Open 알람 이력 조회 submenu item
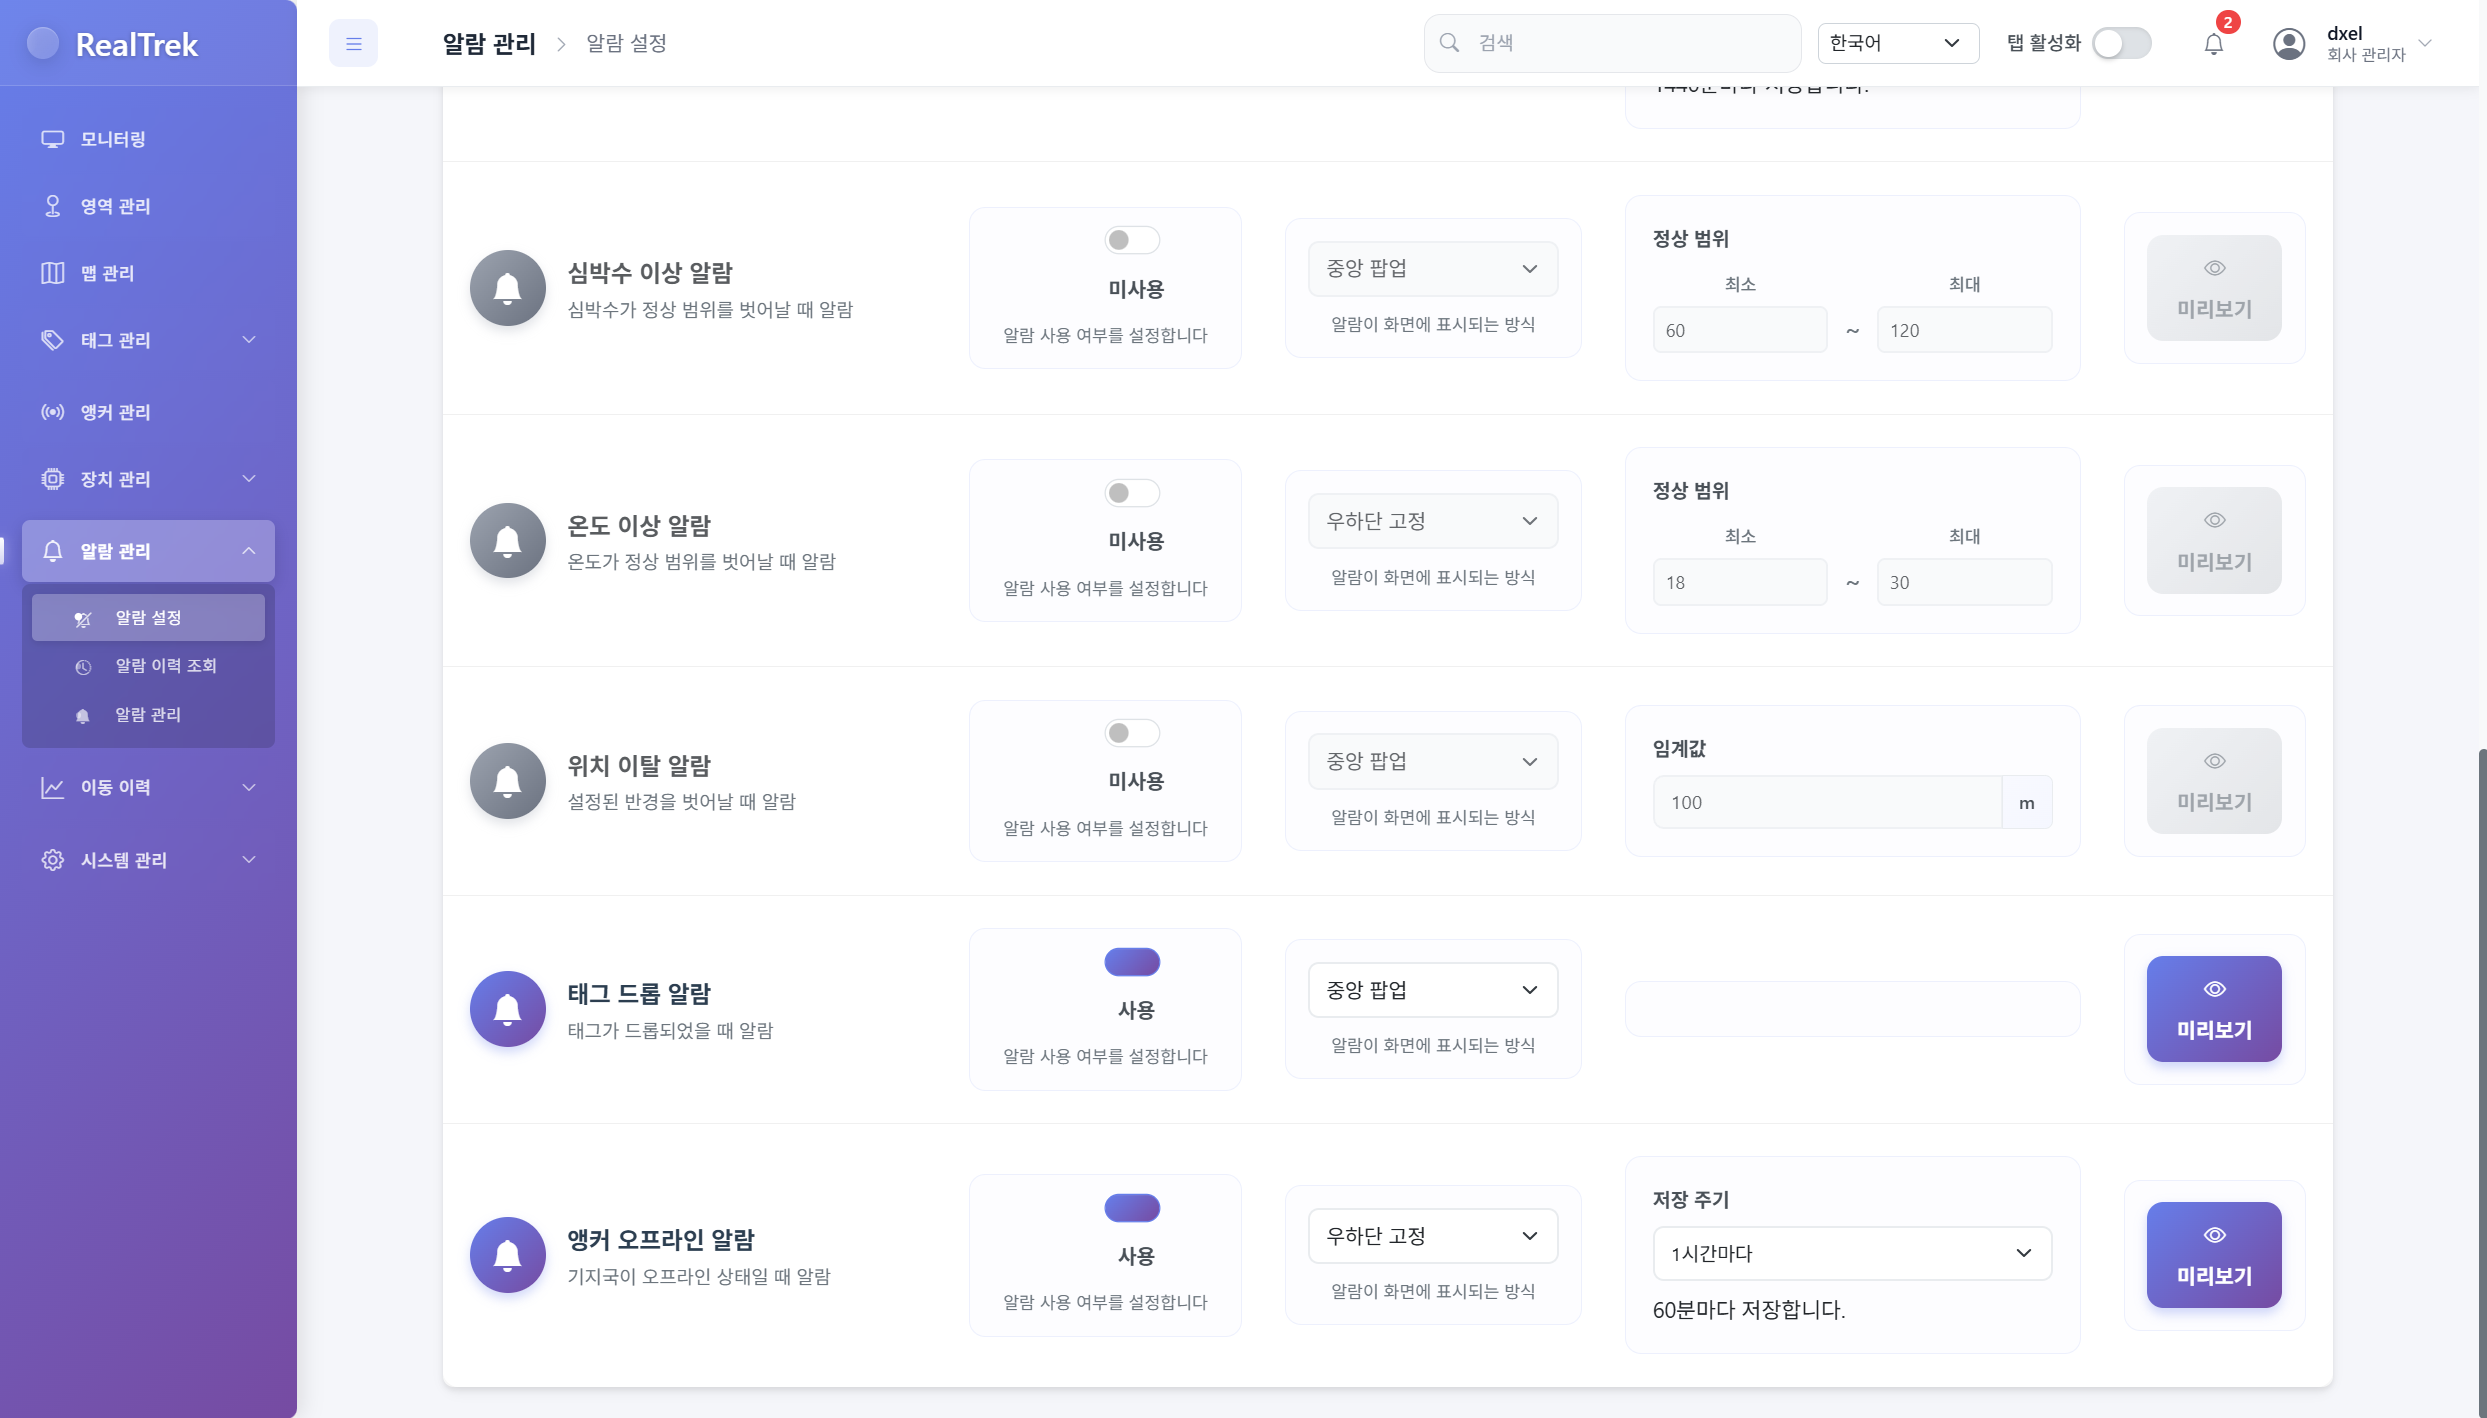The width and height of the screenshot is (2487, 1418). coord(165,666)
